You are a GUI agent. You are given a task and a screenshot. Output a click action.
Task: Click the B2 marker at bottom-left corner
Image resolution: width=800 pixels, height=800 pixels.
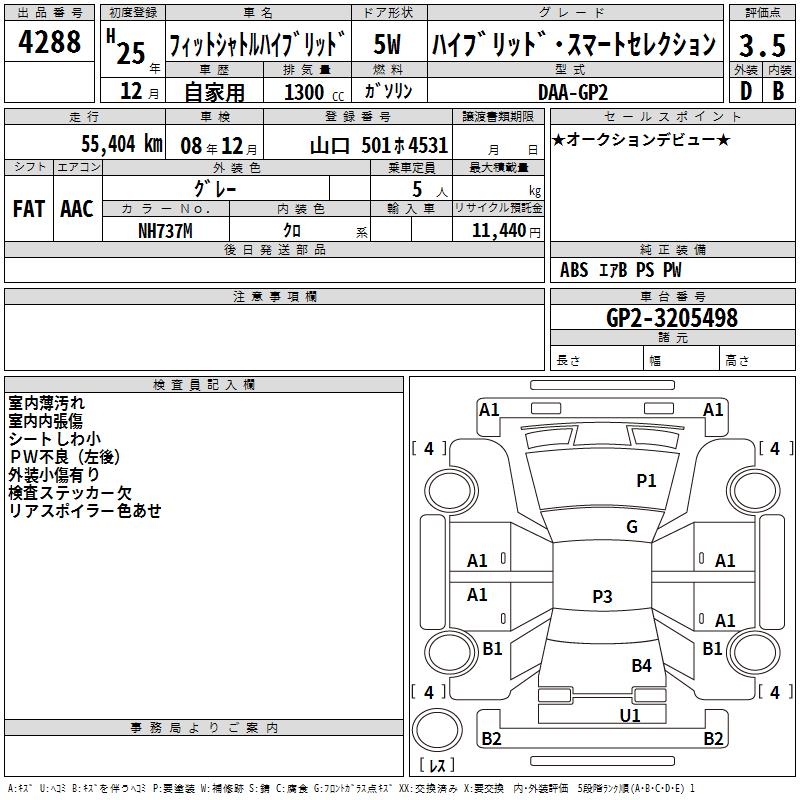(491, 739)
